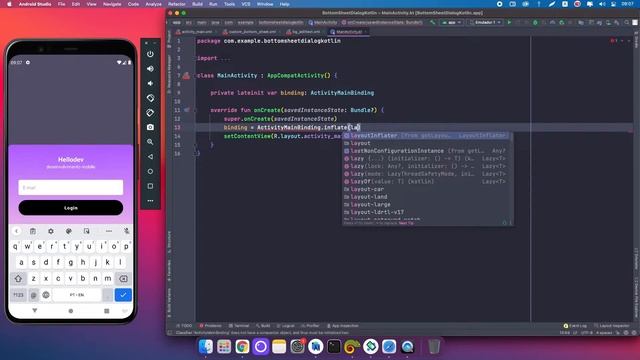This screenshot has width=640, height=360.
Task: Click the phone keyboard backspace key
Action: point(123,278)
